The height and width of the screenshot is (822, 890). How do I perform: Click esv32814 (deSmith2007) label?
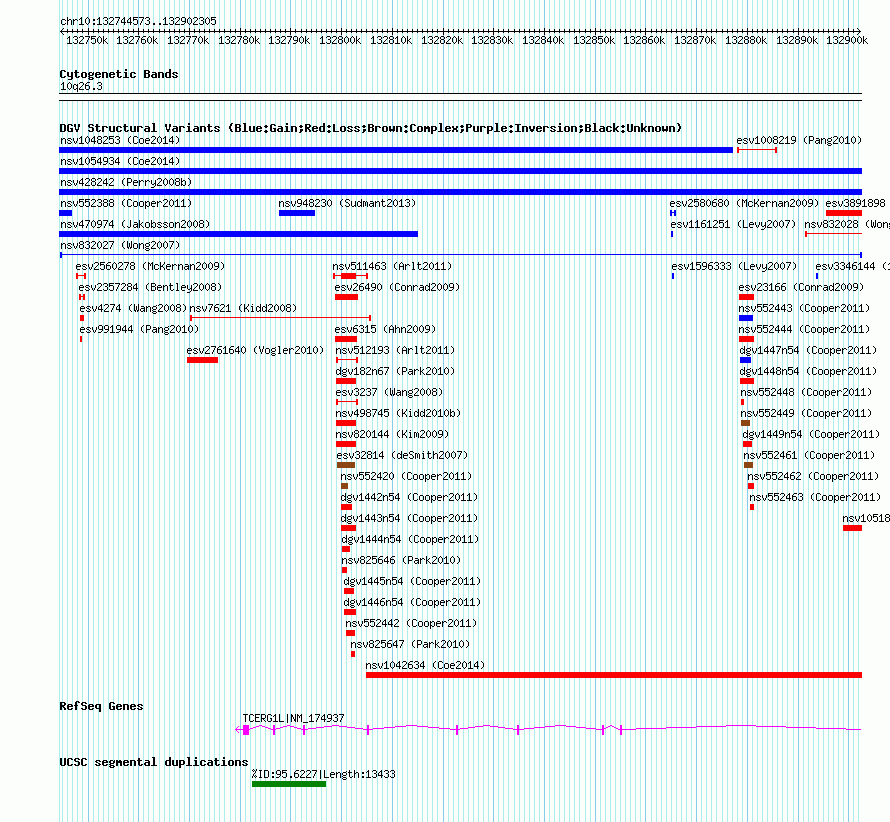(x=402, y=455)
